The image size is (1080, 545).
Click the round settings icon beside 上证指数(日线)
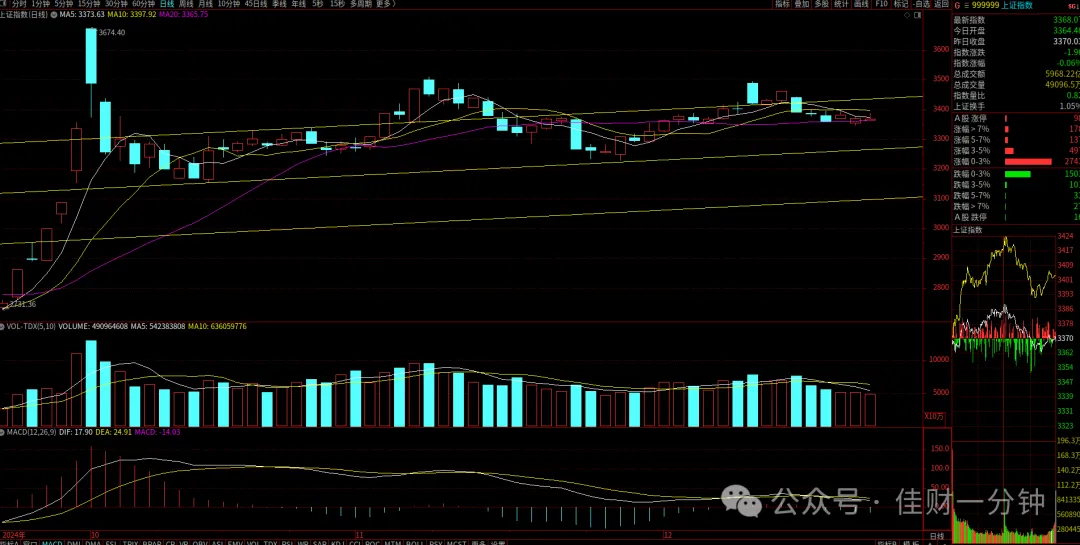pyautogui.click(x=54, y=14)
